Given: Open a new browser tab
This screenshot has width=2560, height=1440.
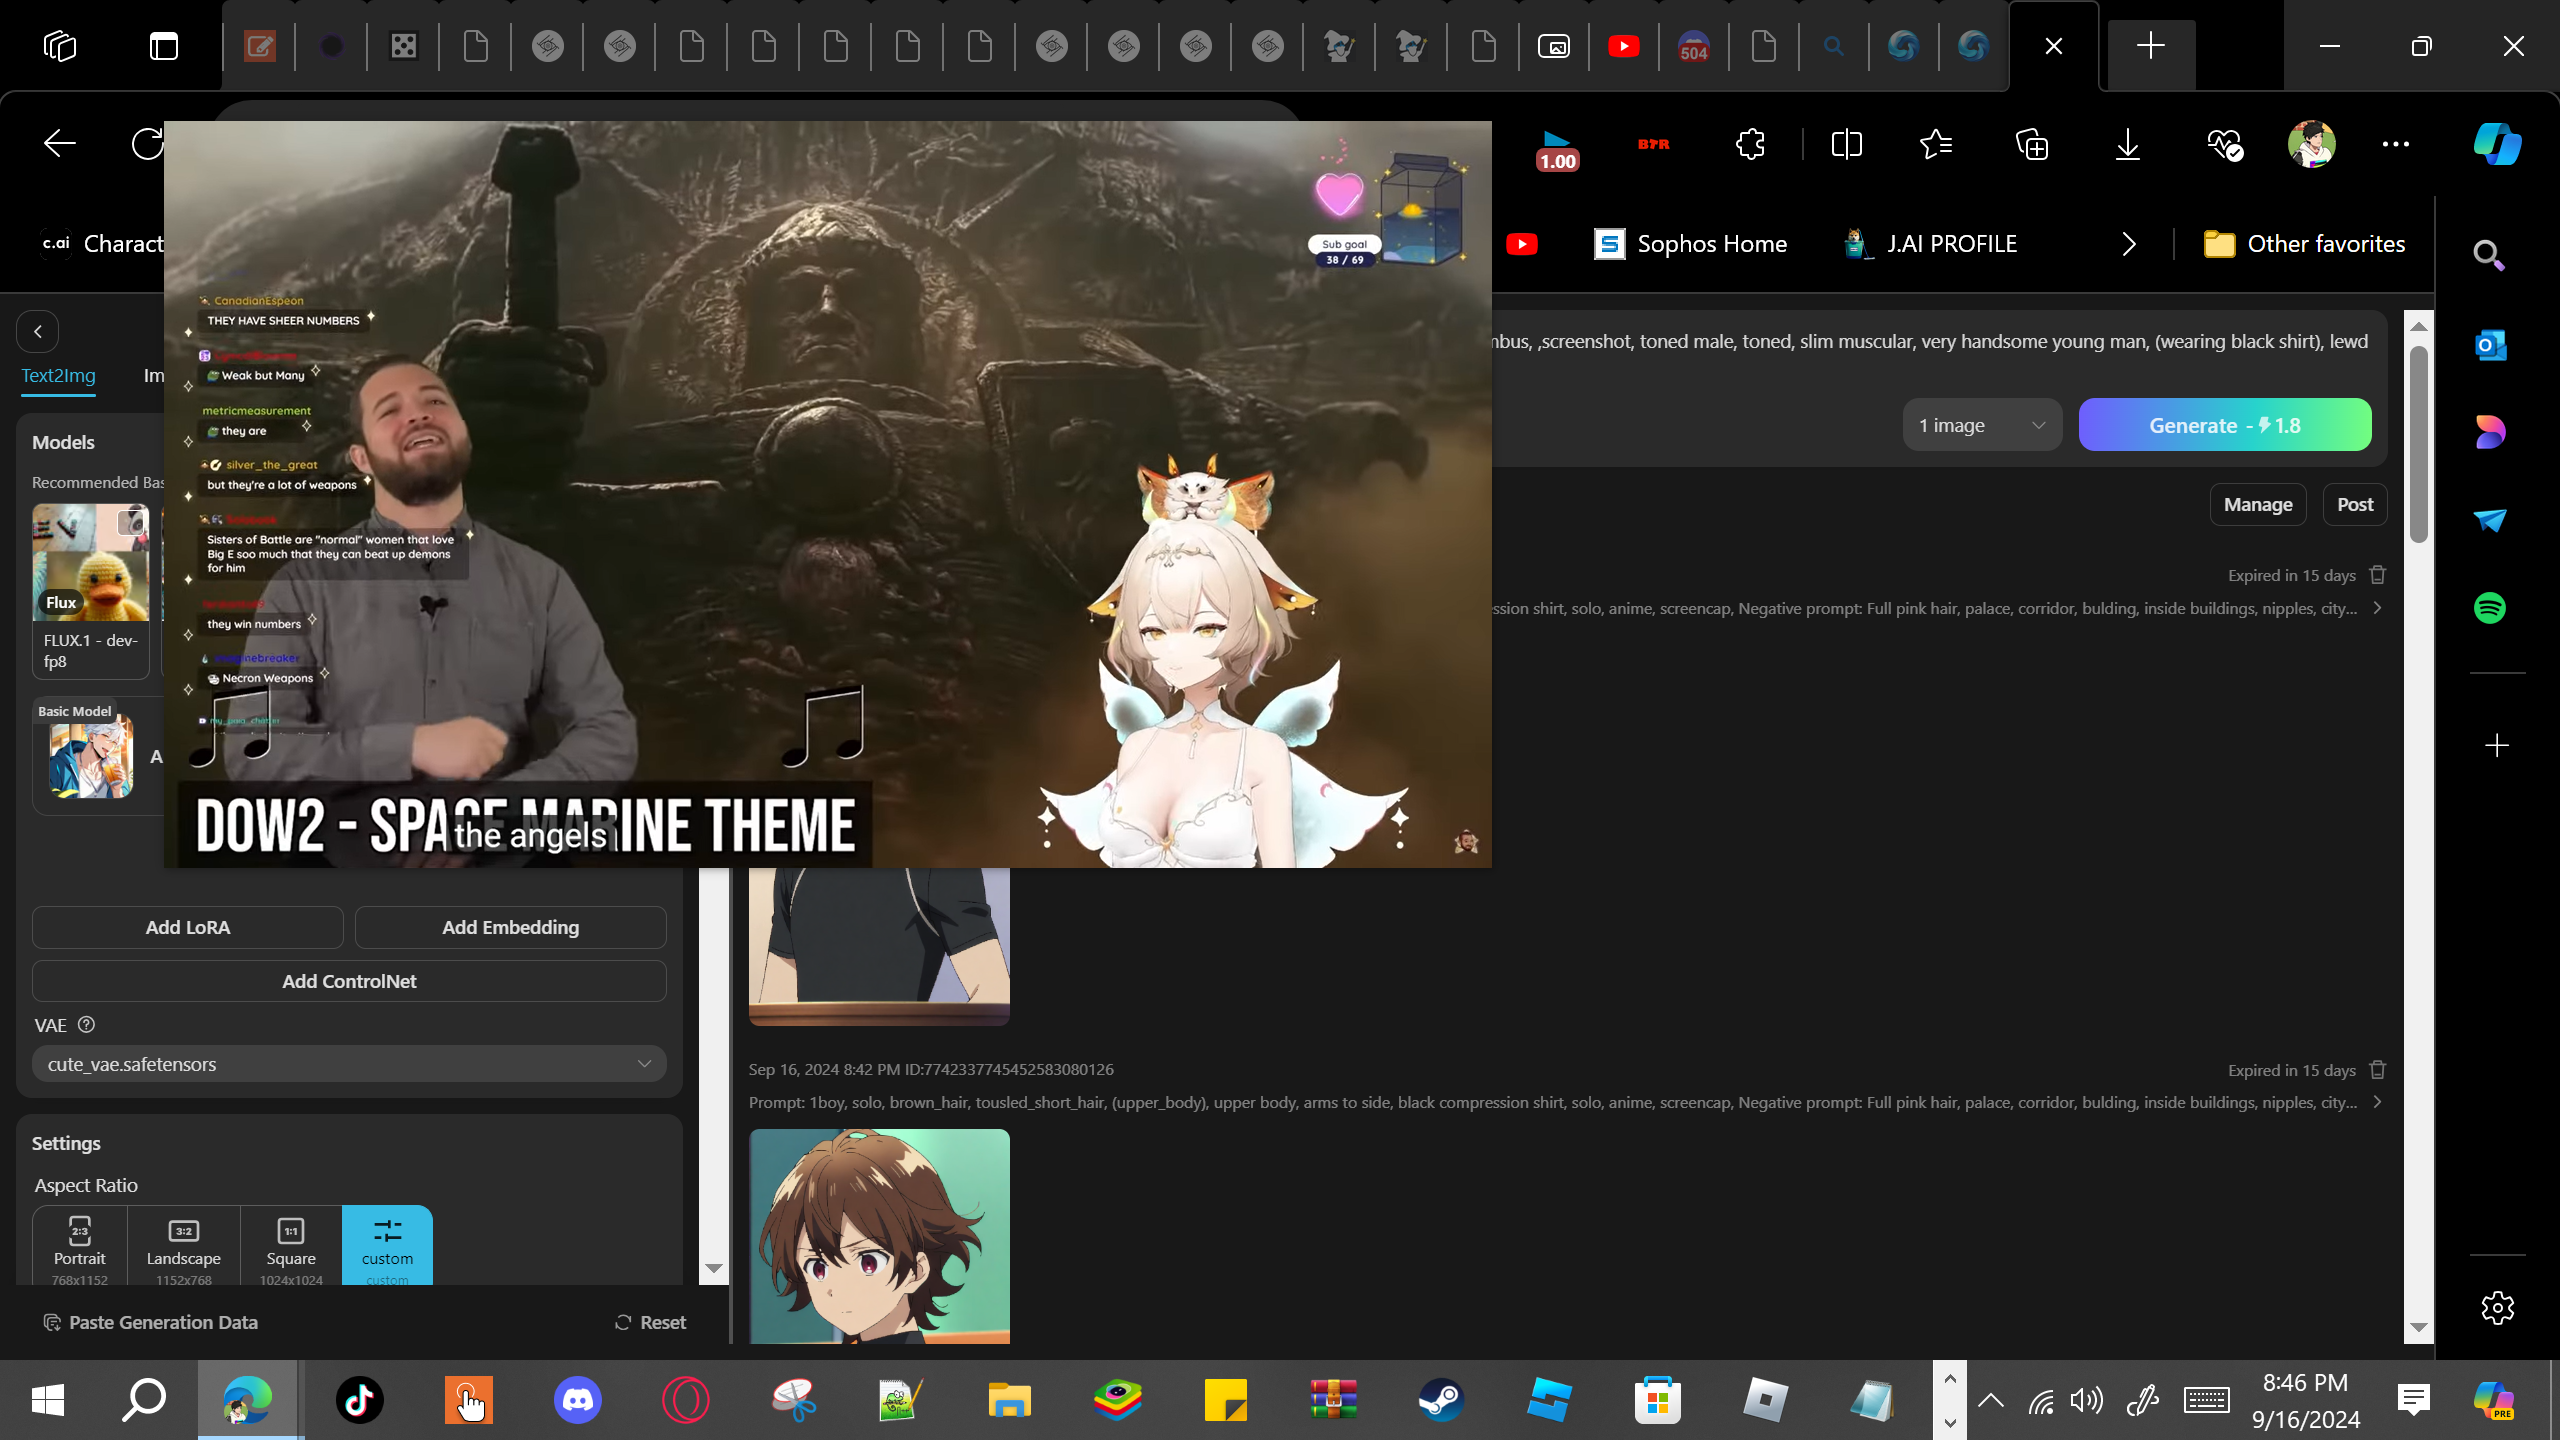Looking at the screenshot, I should tap(2151, 46).
